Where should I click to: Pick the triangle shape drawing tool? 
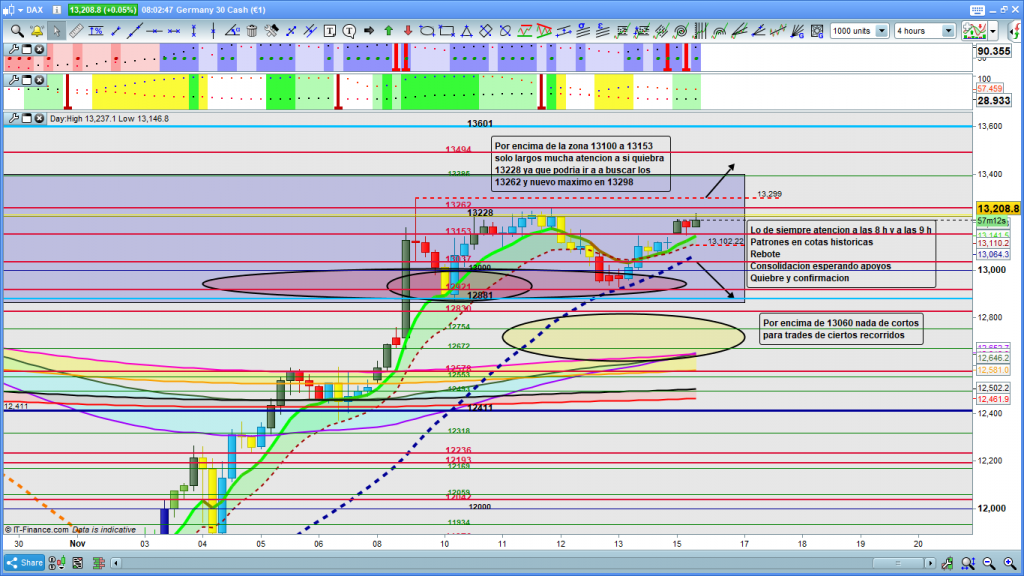pyautogui.click(x=466, y=31)
